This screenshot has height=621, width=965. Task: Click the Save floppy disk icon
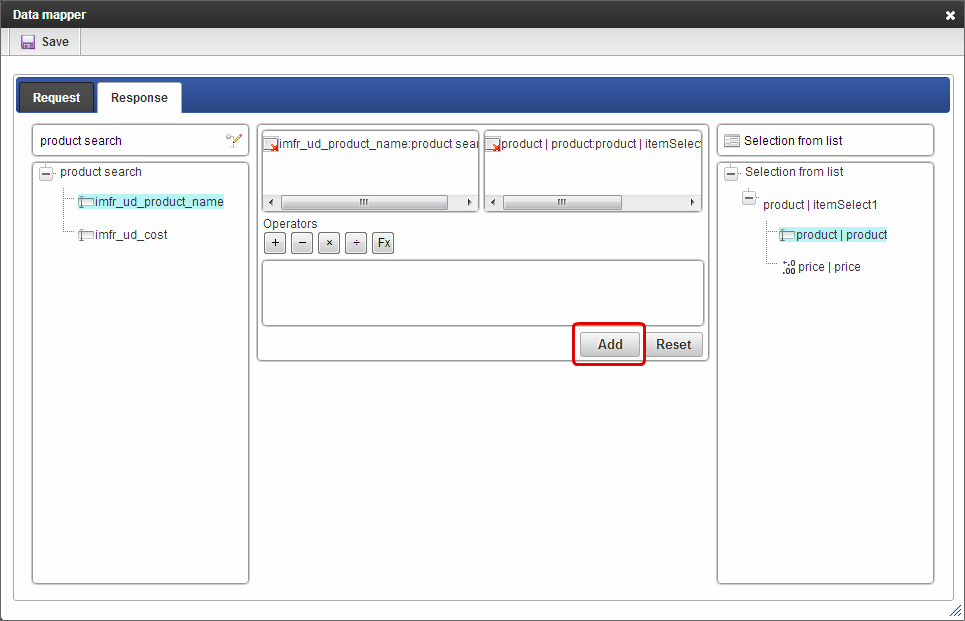[x=28, y=42]
